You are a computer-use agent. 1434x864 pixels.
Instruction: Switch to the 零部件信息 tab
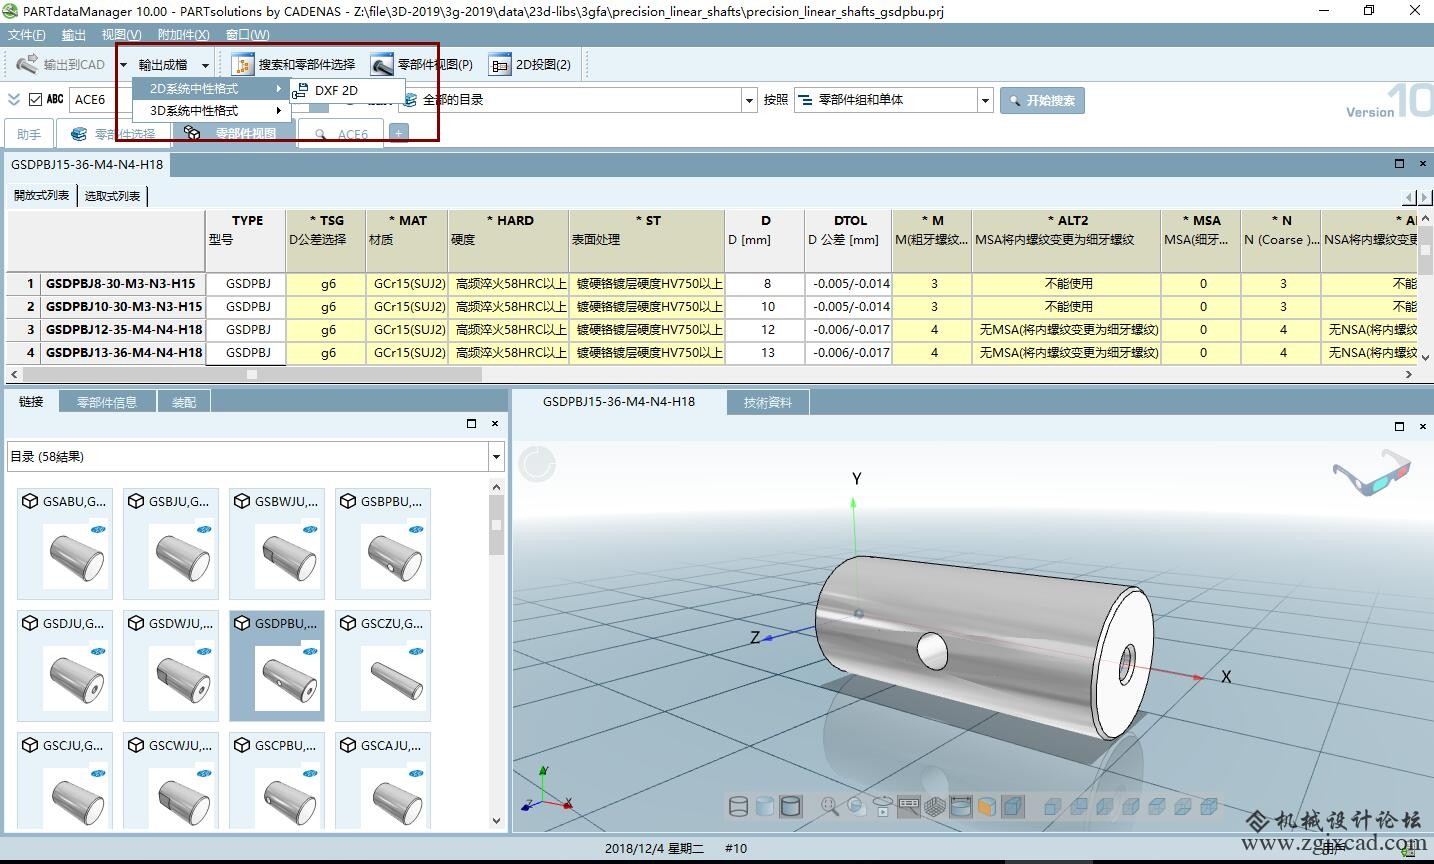pyautogui.click(x=107, y=402)
